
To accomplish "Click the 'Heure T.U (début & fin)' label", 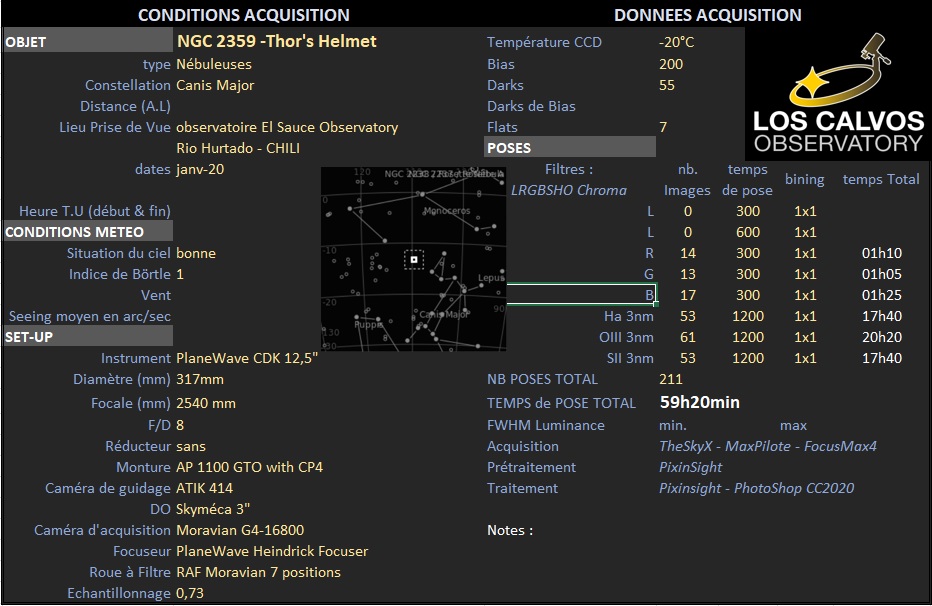I will tap(95, 212).
